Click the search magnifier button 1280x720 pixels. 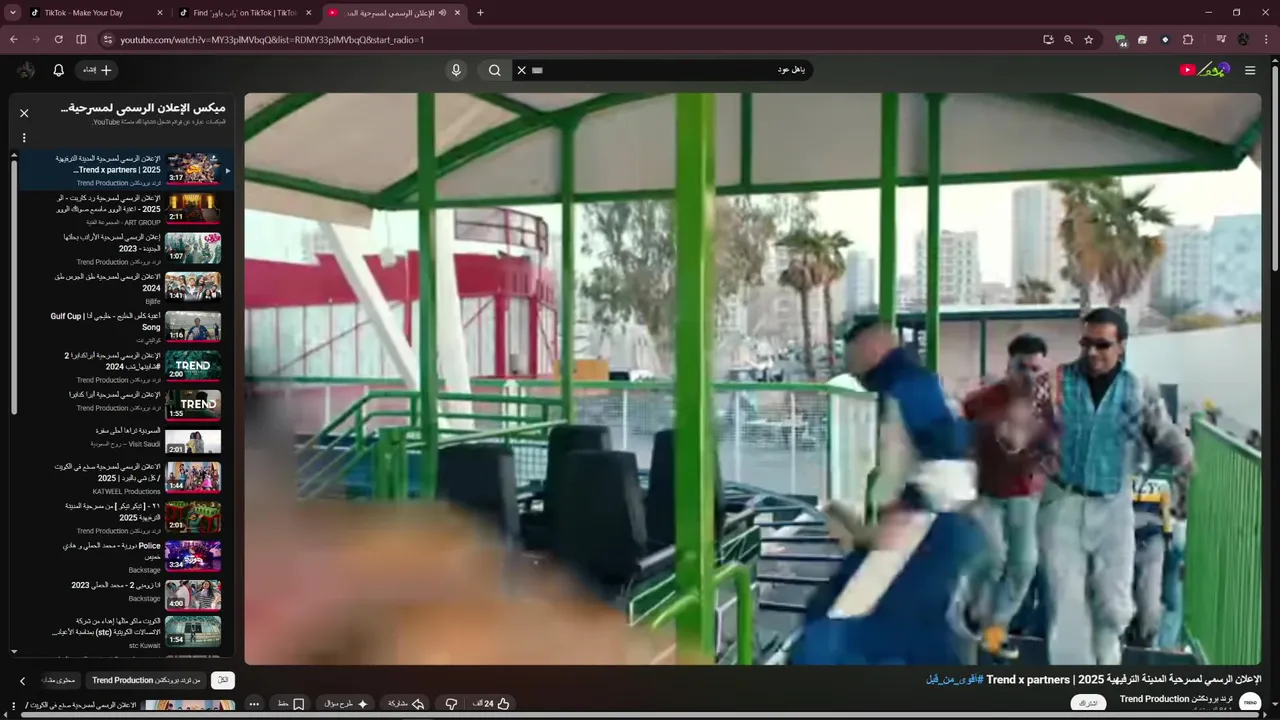click(x=494, y=70)
